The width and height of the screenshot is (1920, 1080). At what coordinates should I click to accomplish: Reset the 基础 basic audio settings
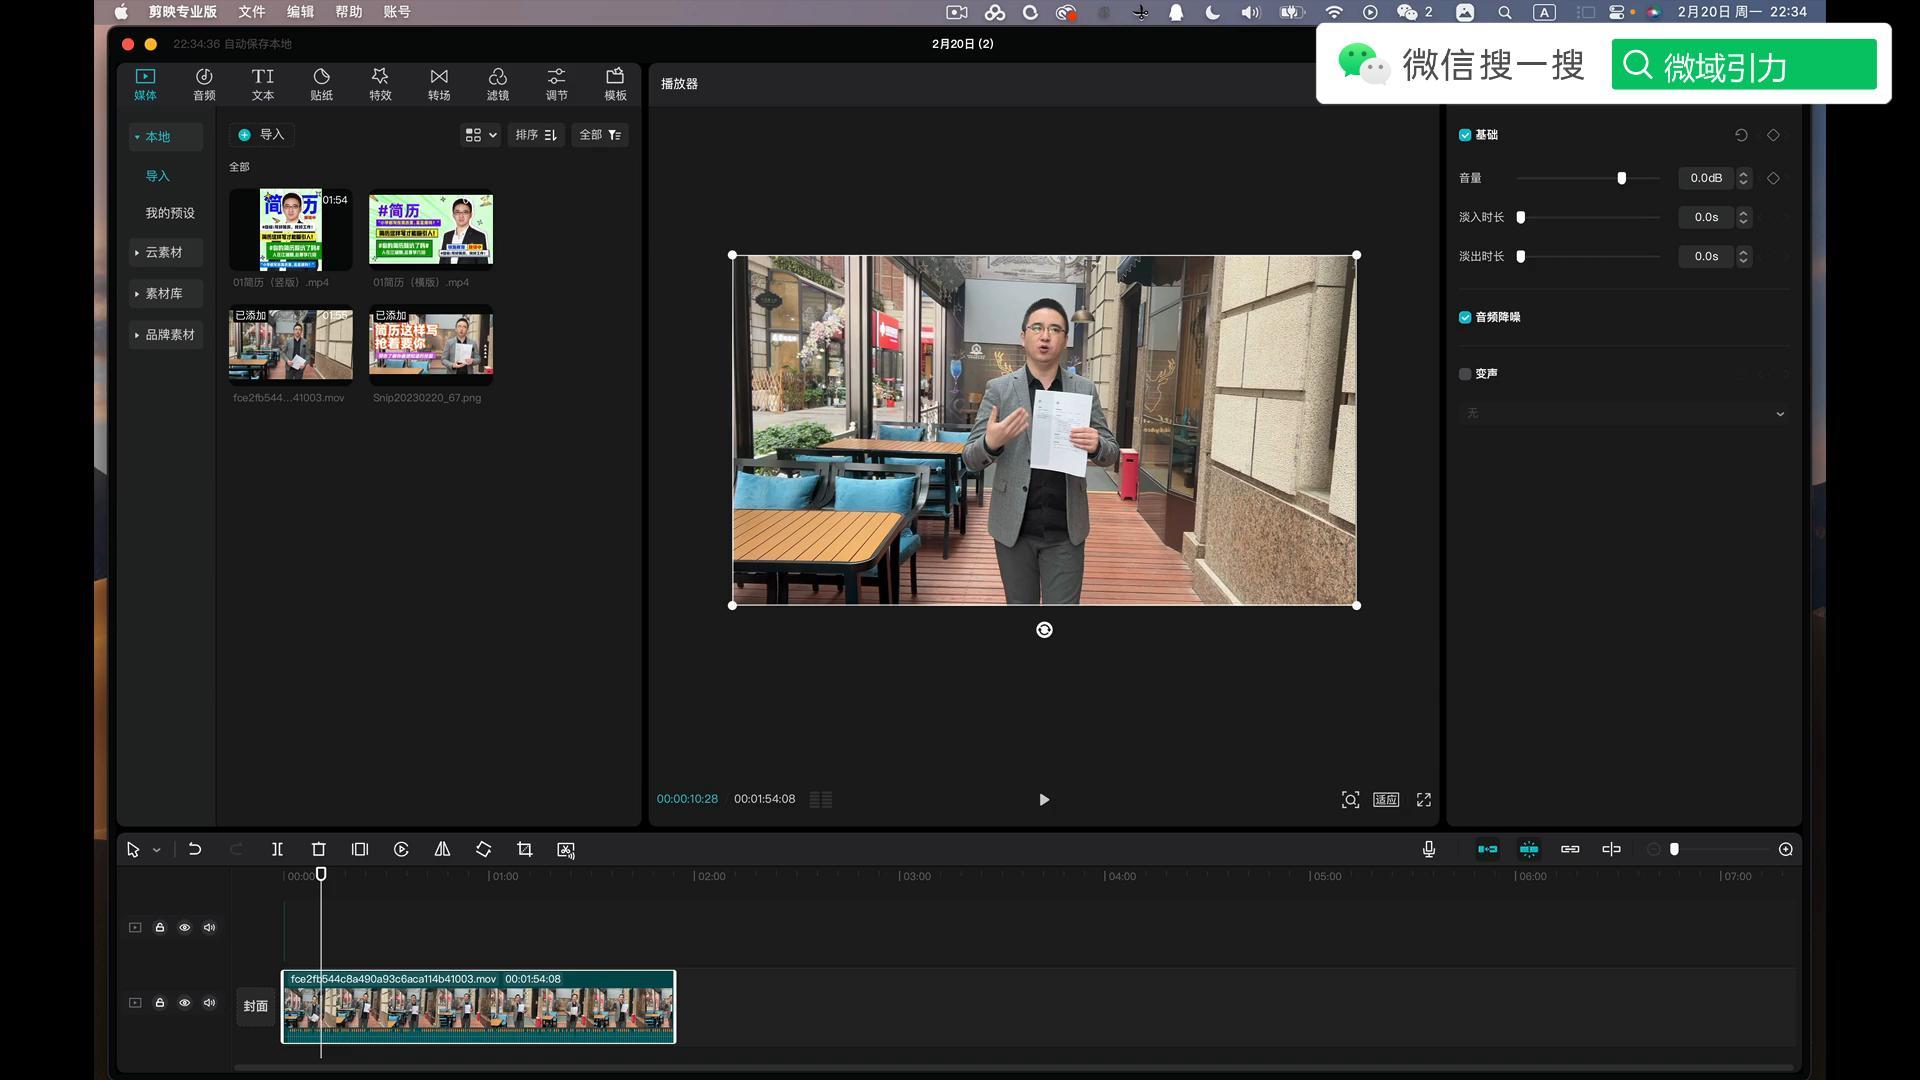click(1741, 135)
